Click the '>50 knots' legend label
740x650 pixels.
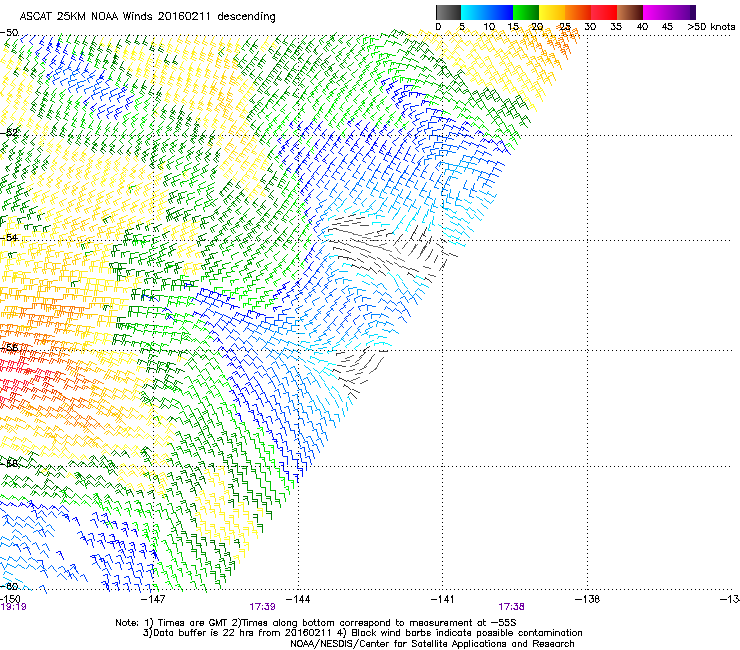pos(711,27)
